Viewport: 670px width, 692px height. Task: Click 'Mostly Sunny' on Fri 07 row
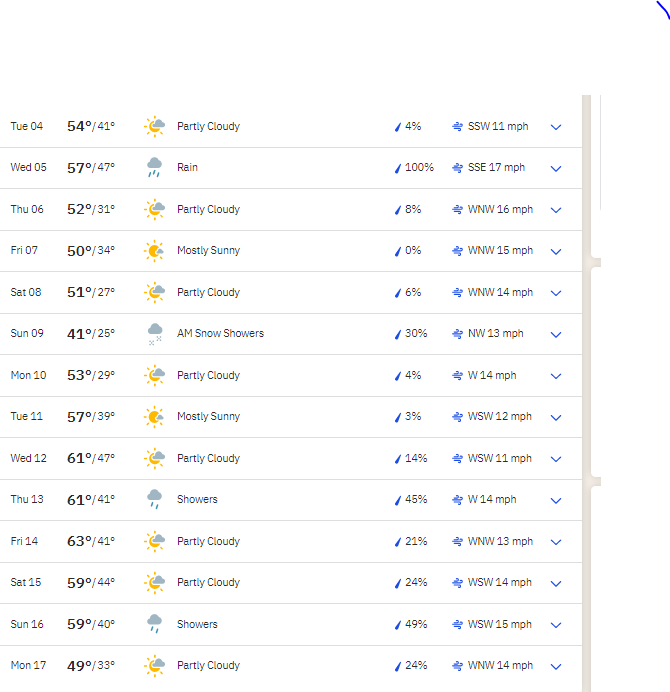point(208,250)
